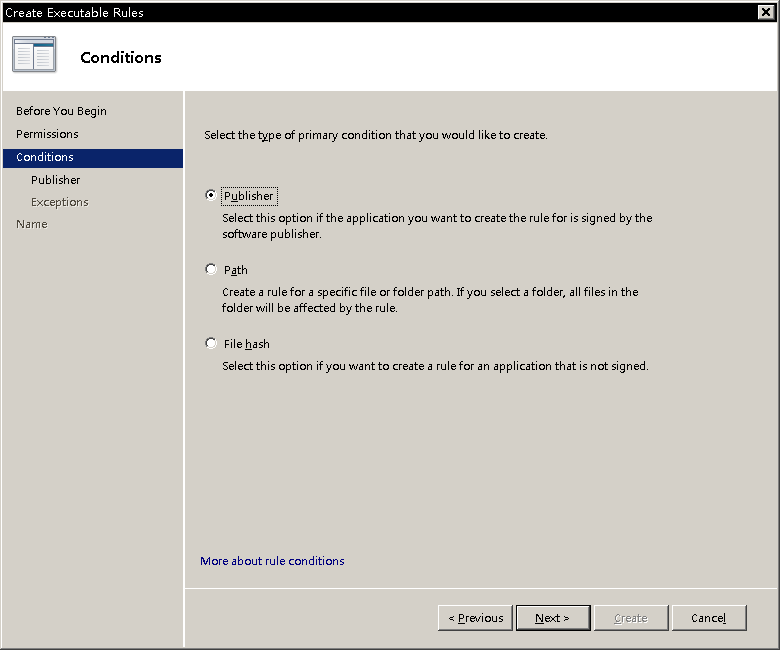Click the grayed-out Create button
Screen dimensions: 780x650
click(x=631, y=618)
